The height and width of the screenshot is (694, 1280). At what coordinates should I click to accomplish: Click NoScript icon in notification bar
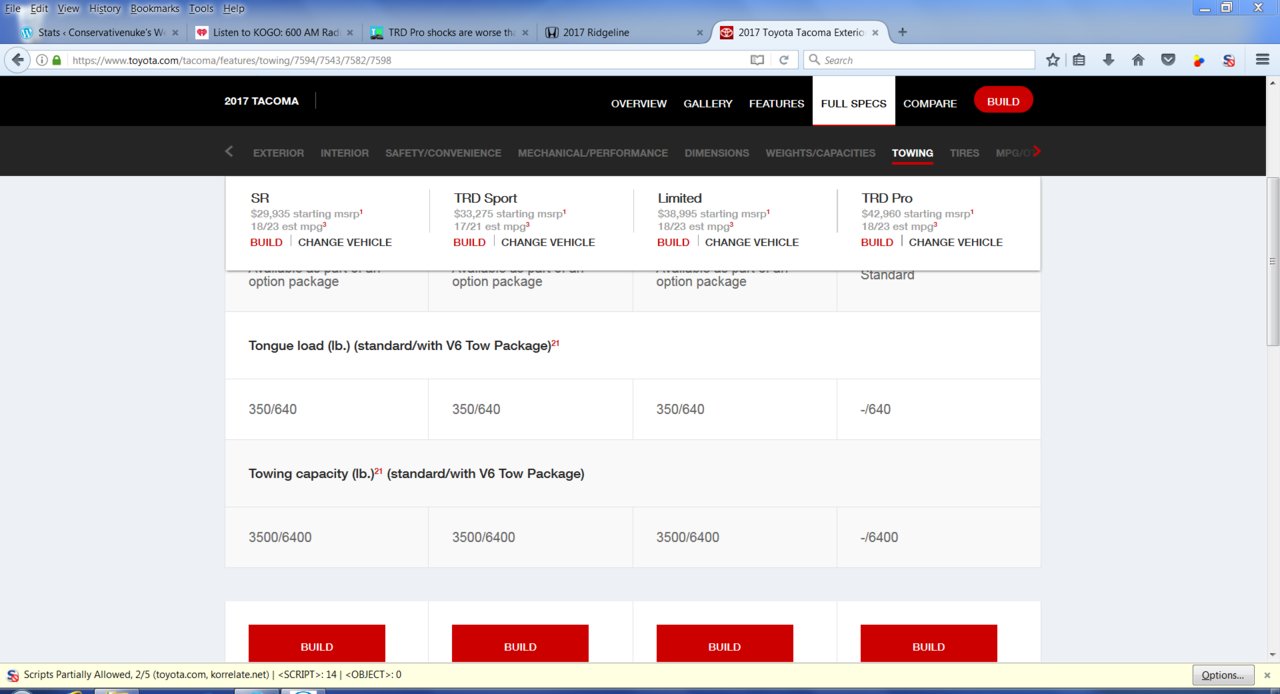(12, 675)
